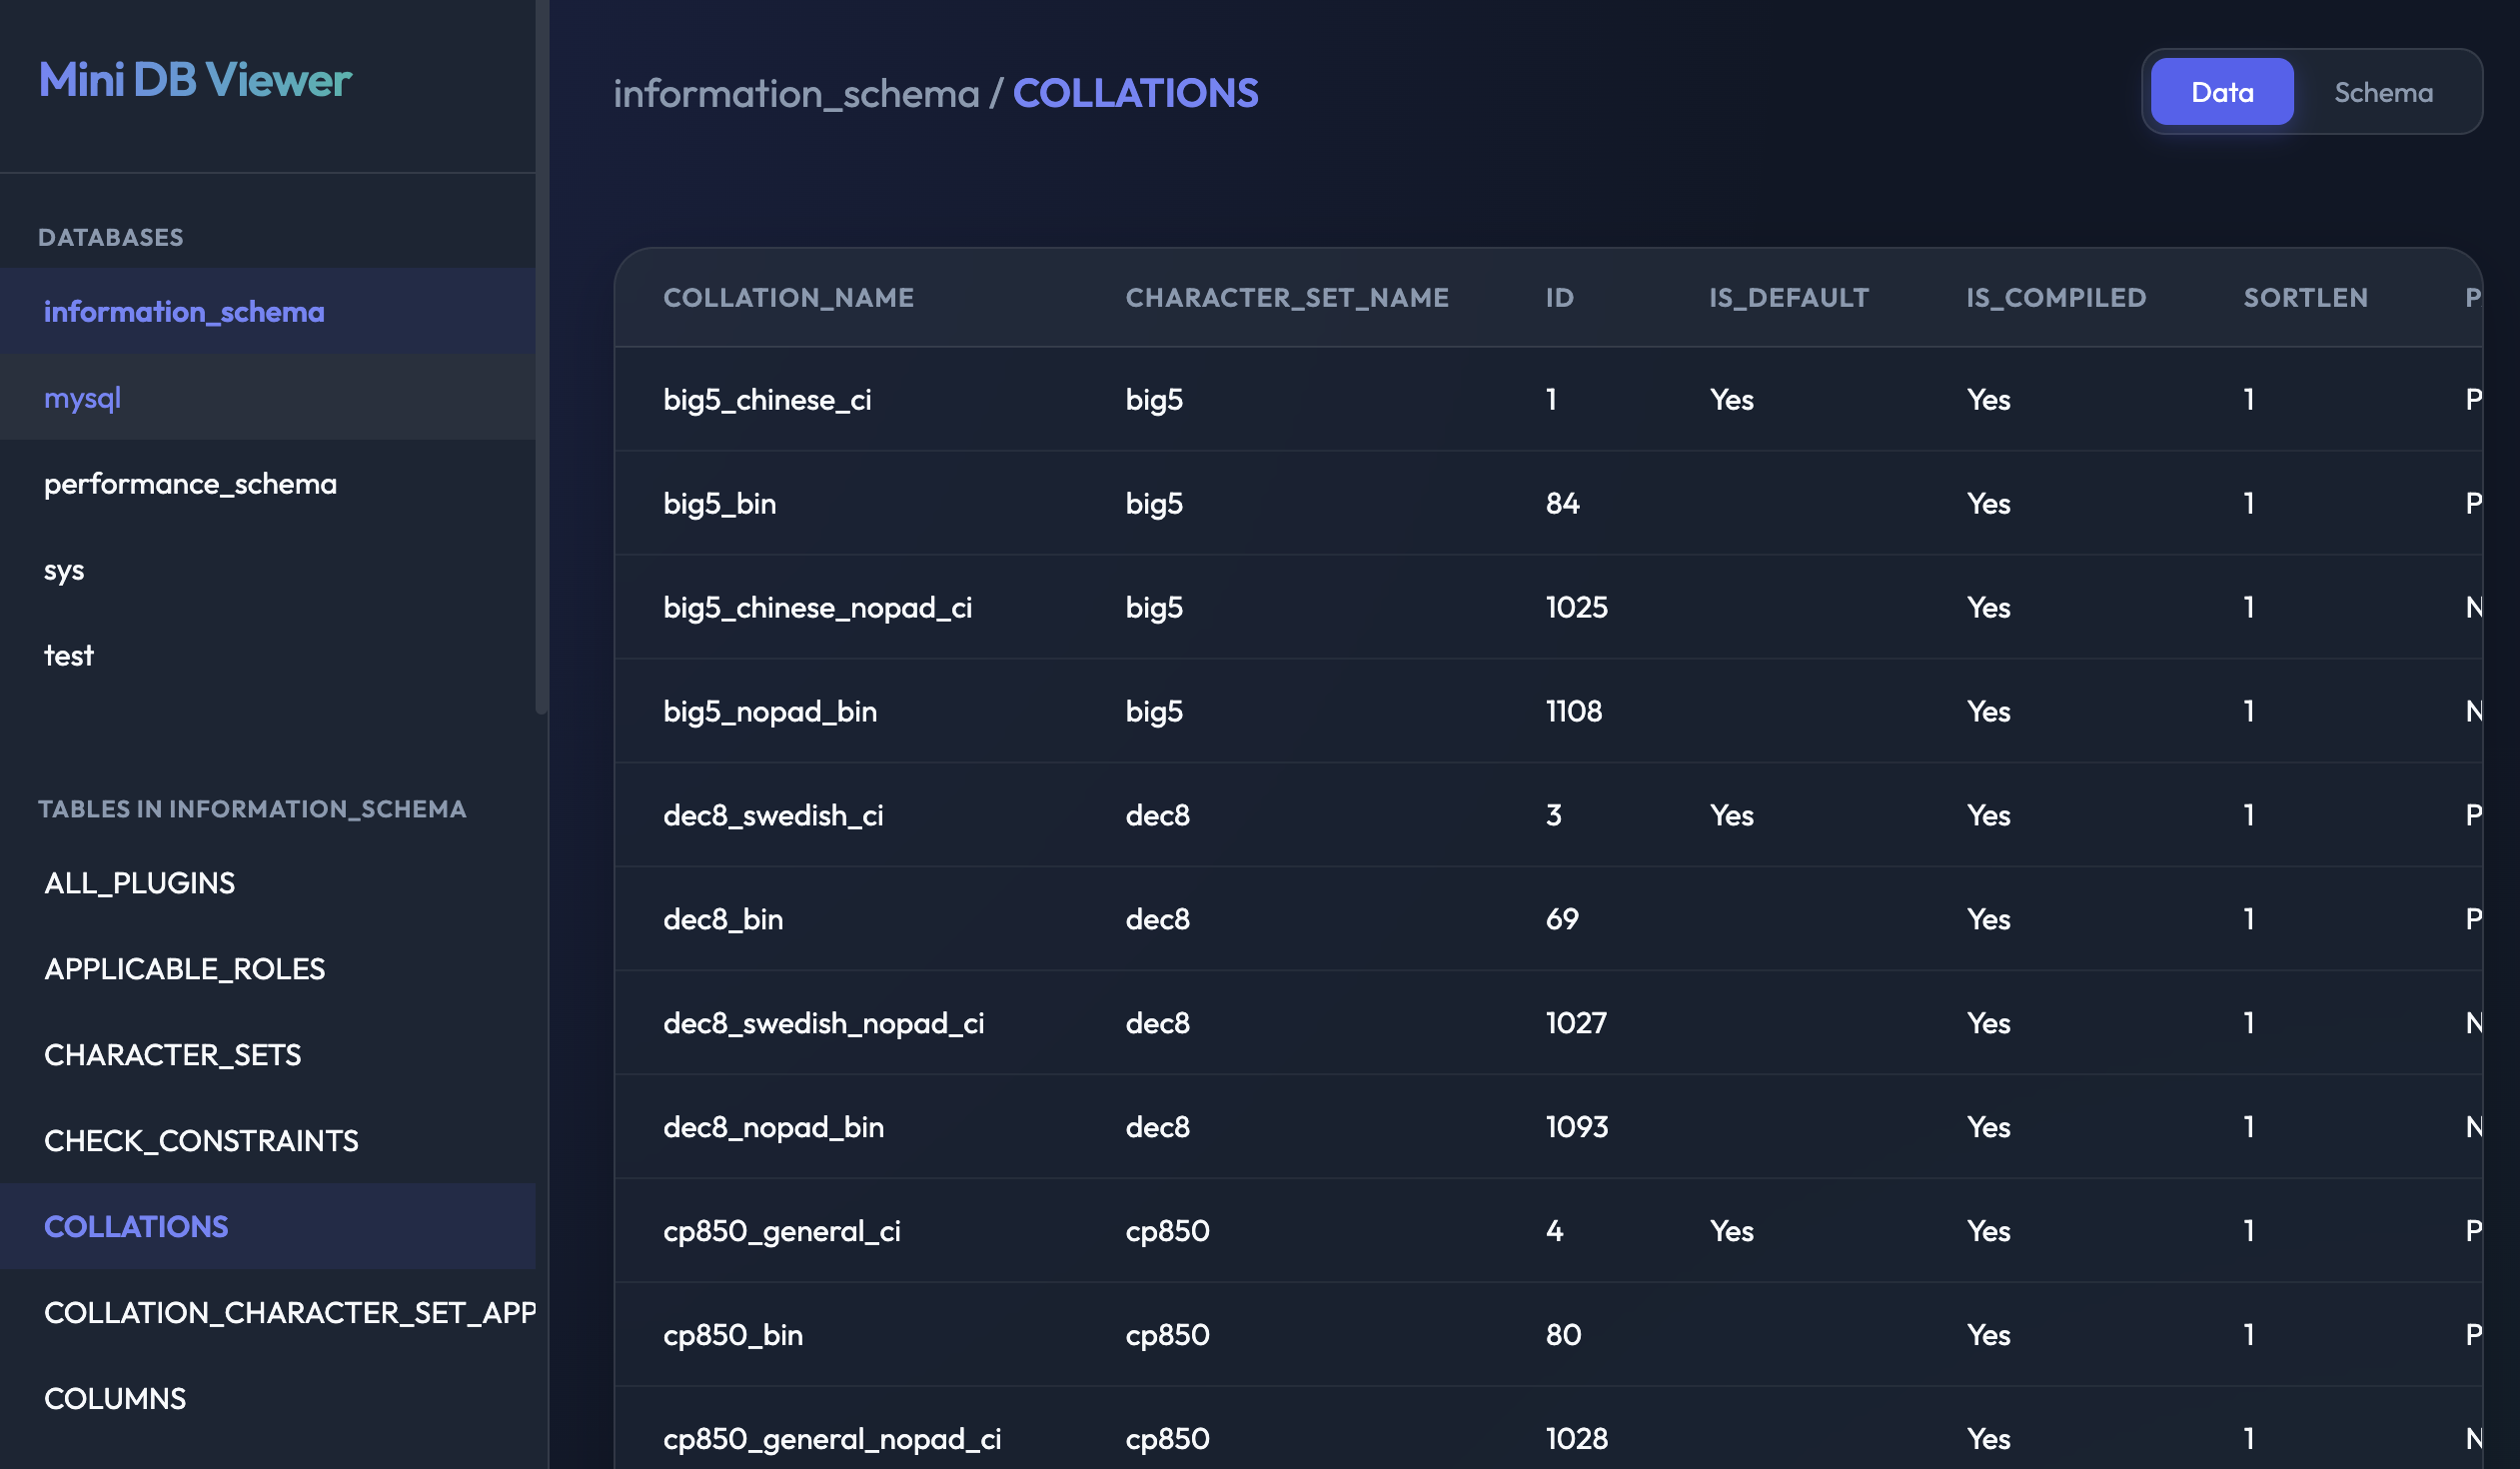Select the test database

(68, 656)
